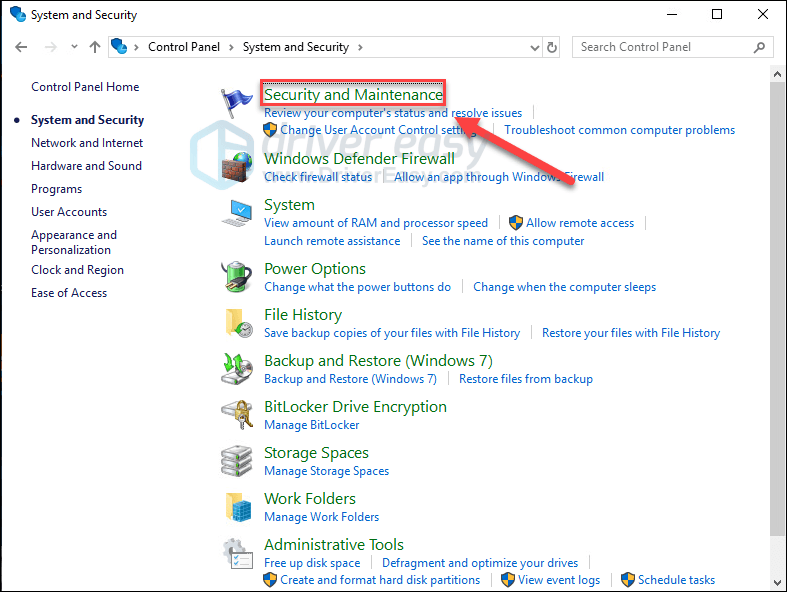This screenshot has width=787, height=592.
Task: Open Hardware and Sound category
Action: (86, 166)
